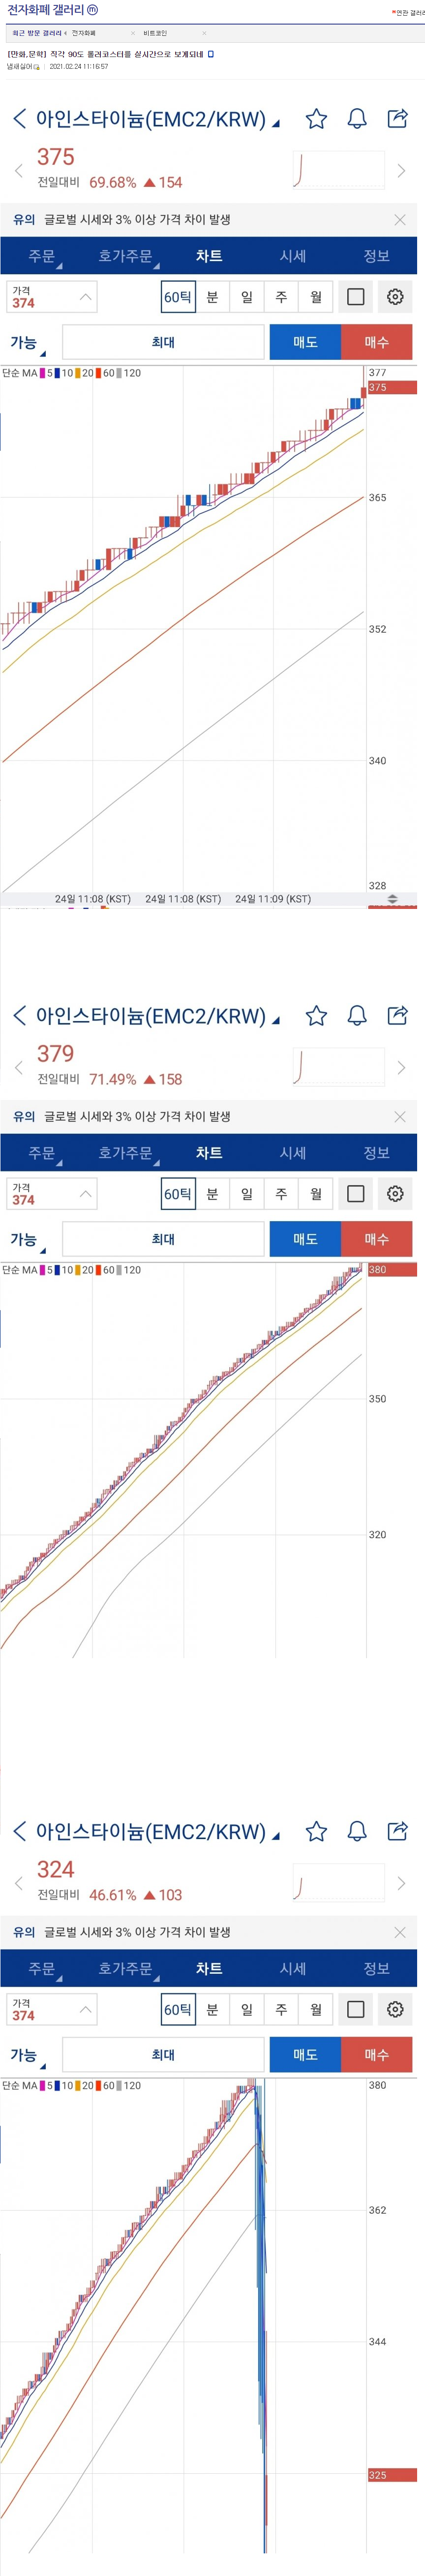This screenshot has width=425, height=2576.
Task: Select the 일 interval on the 379 screen
Action: (x=247, y=1194)
